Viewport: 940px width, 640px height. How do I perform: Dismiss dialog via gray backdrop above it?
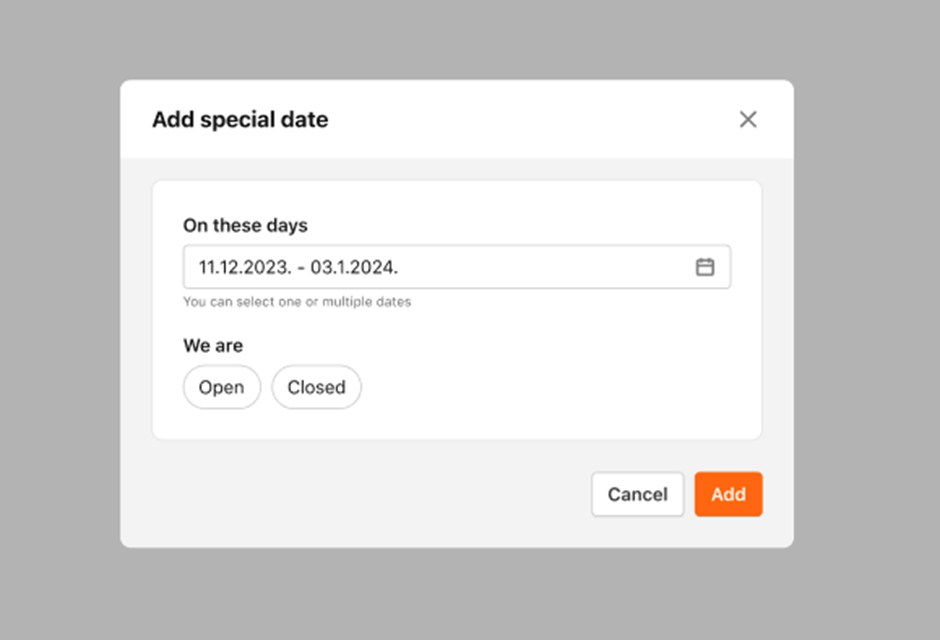tap(457, 39)
